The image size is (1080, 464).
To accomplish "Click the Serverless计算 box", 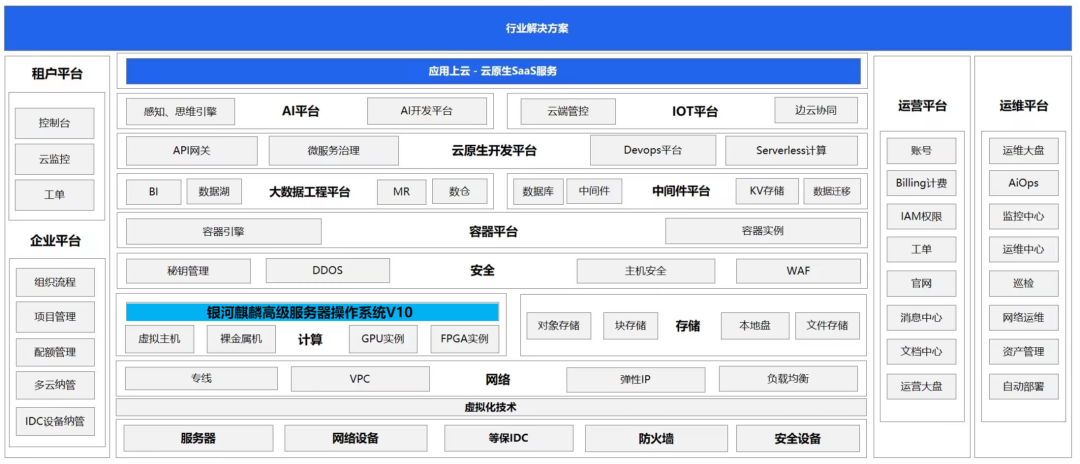I will coord(791,150).
